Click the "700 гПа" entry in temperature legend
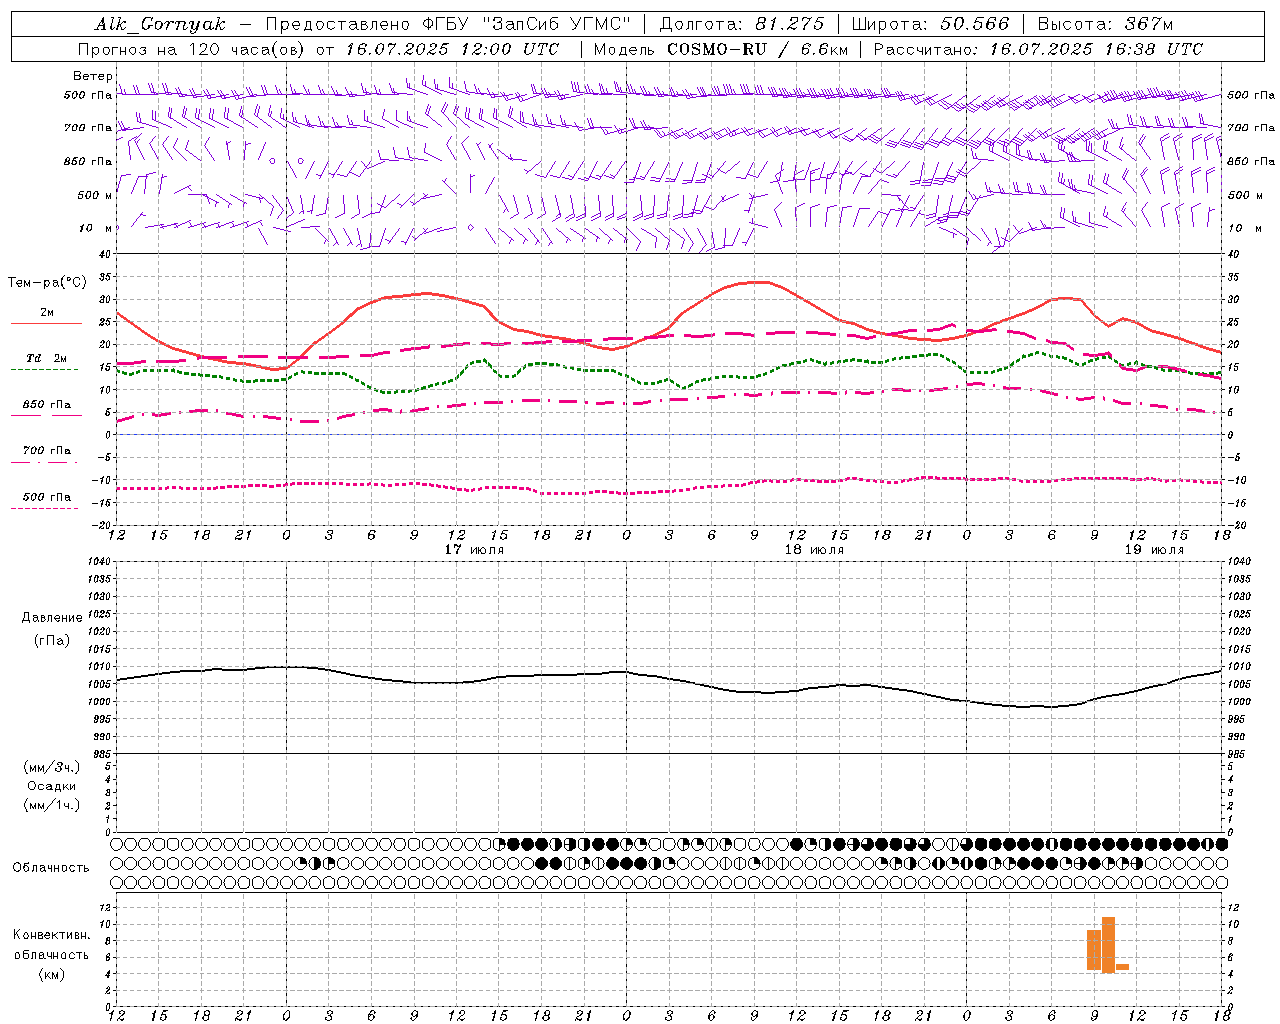1280x1024 pixels. [47, 451]
